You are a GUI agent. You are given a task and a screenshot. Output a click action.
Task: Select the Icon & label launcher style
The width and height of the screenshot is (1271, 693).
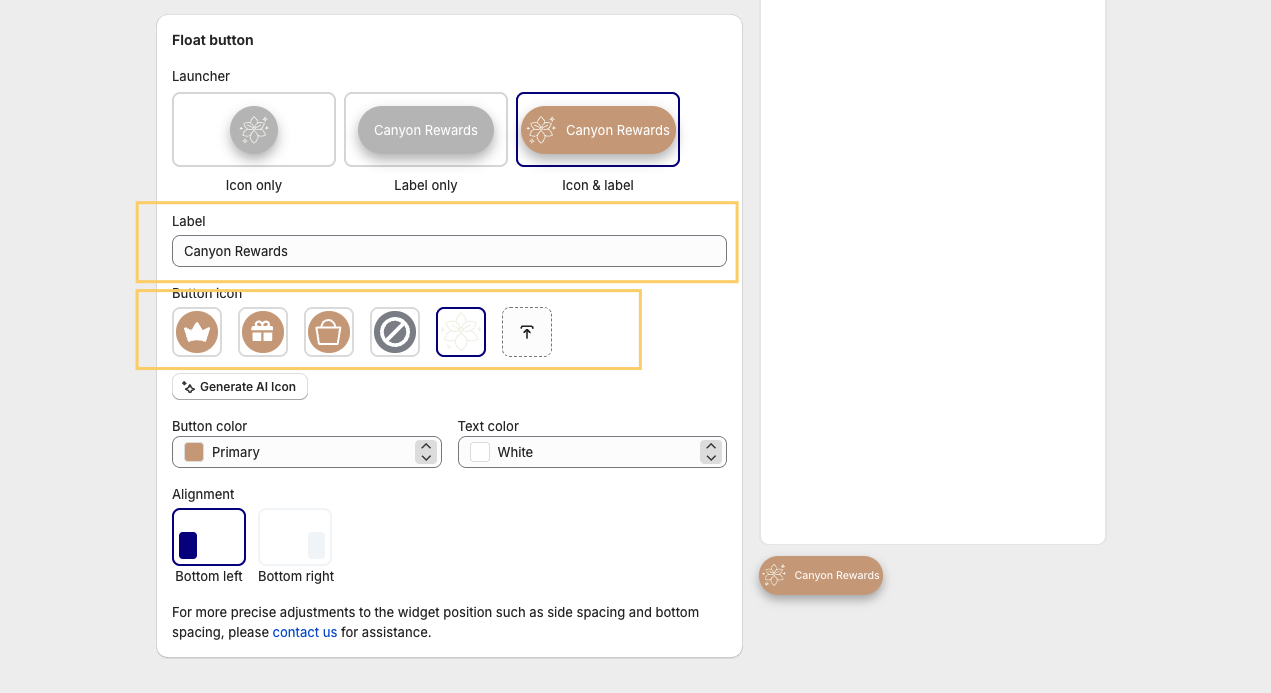click(x=598, y=130)
